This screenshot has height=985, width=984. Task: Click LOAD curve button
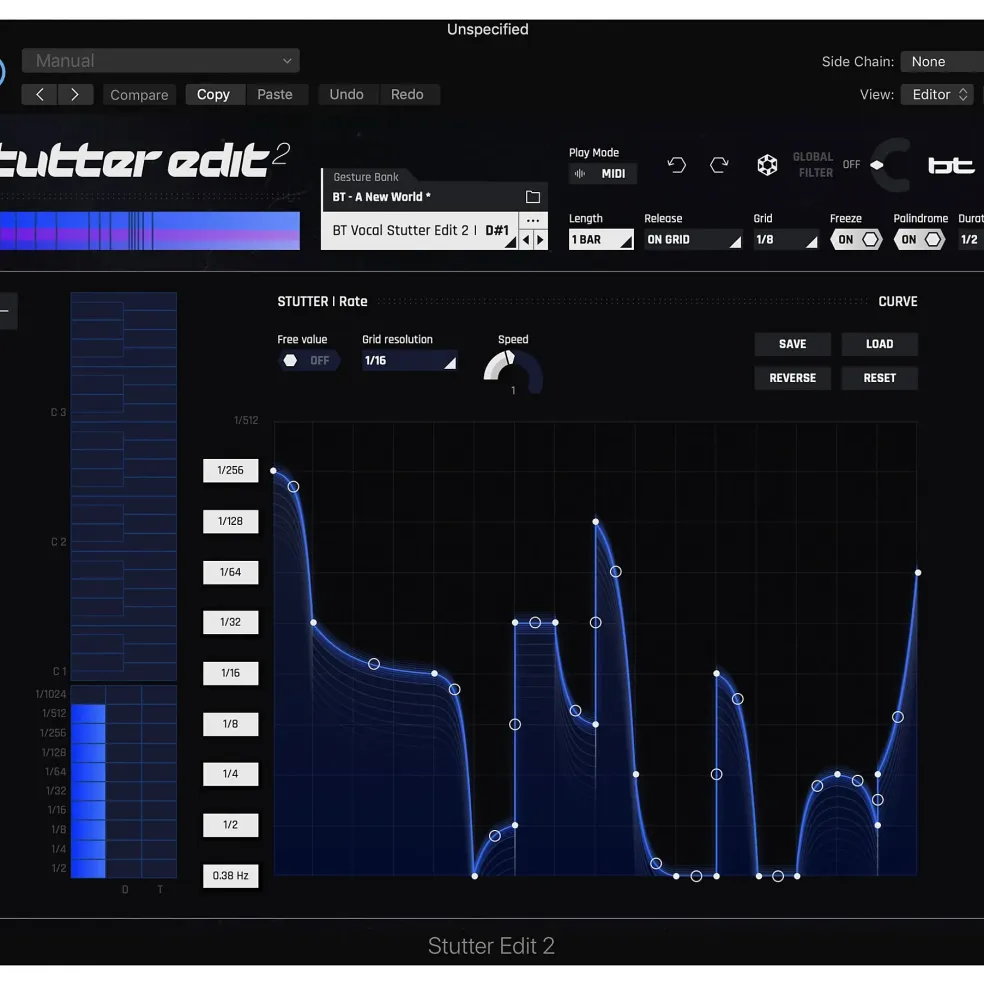click(x=879, y=344)
